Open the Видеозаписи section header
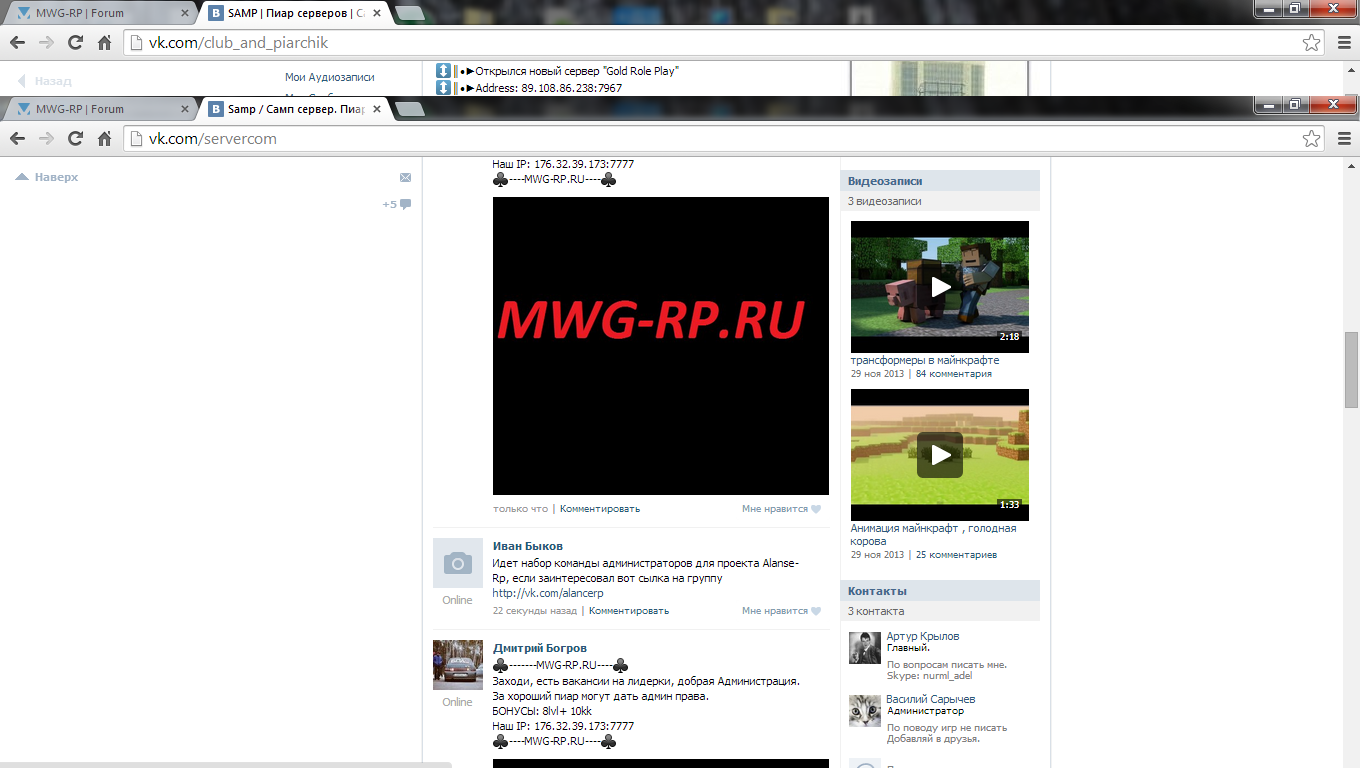The height and width of the screenshot is (768, 1360). click(940, 181)
